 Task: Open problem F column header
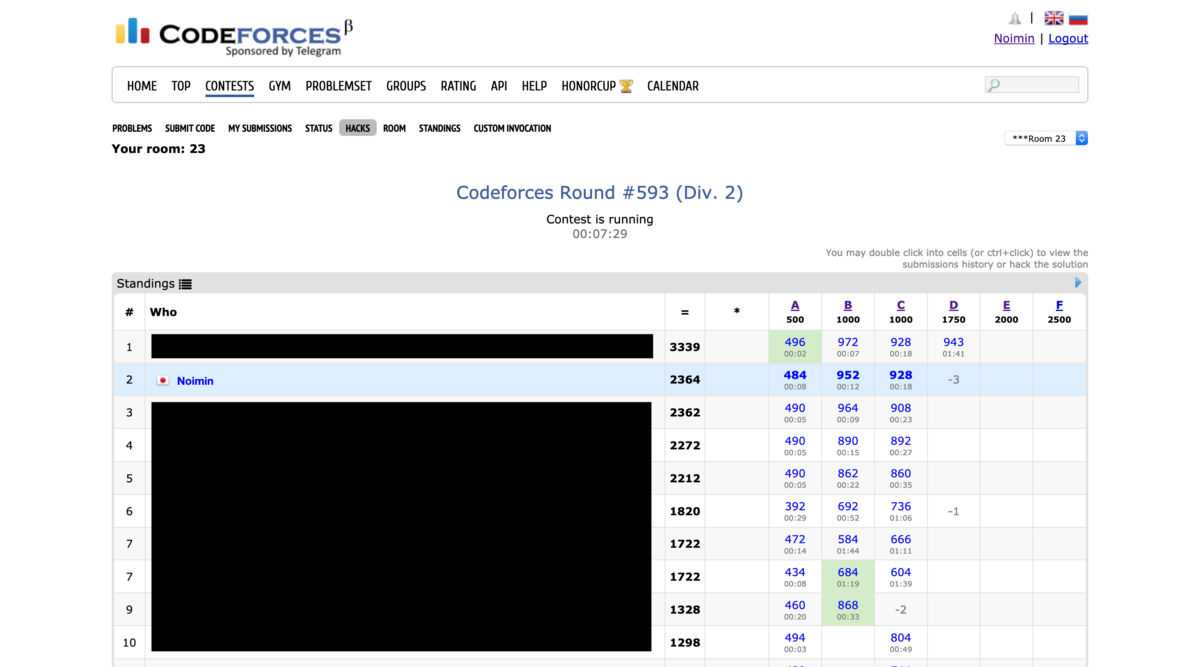pos(1059,306)
